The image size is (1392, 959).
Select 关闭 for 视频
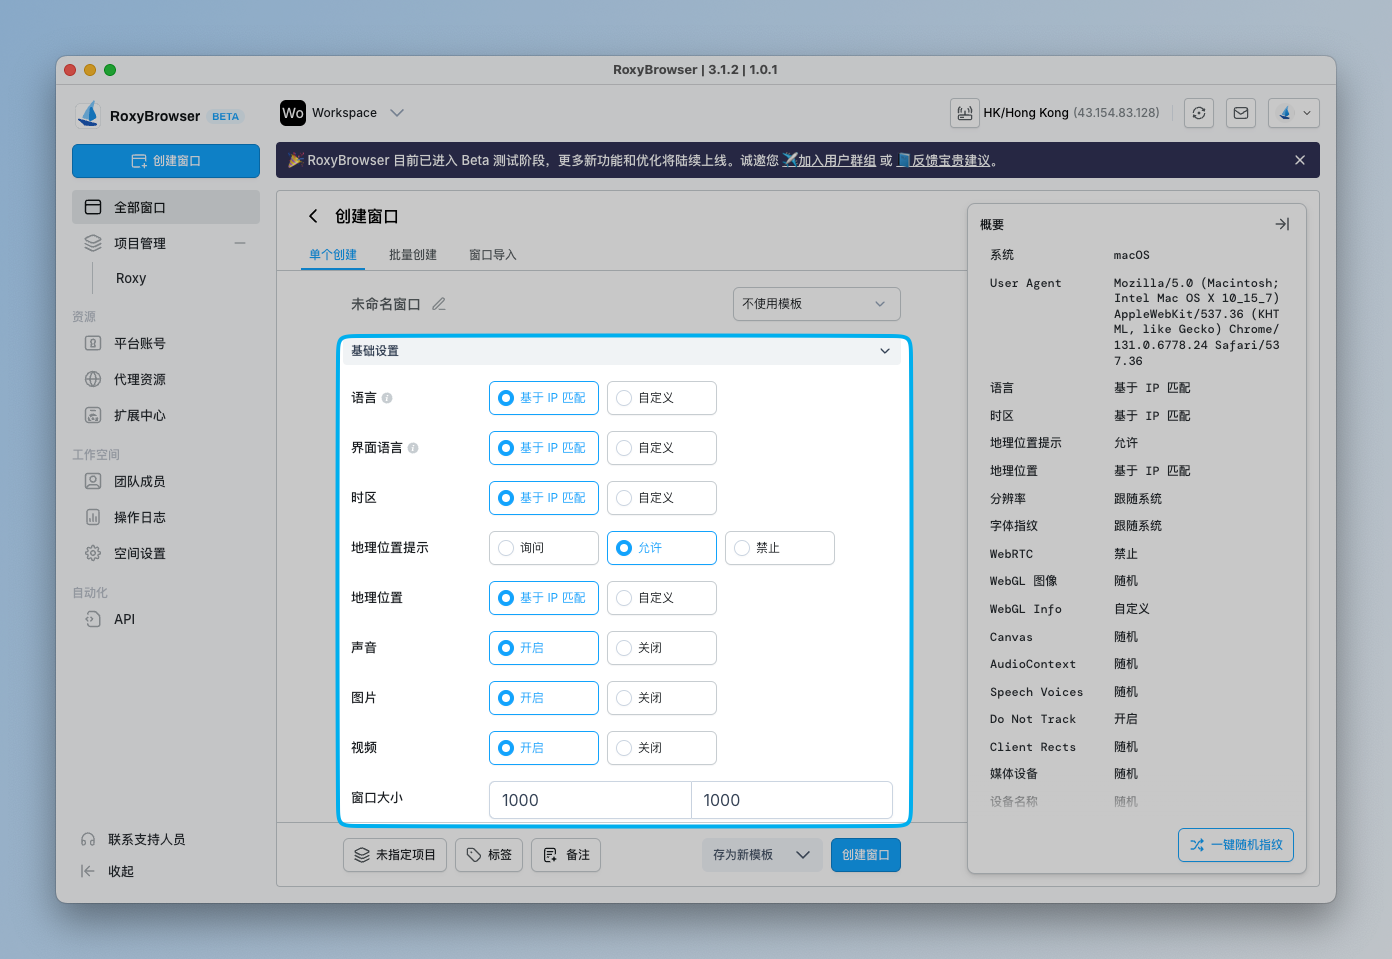pos(662,748)
